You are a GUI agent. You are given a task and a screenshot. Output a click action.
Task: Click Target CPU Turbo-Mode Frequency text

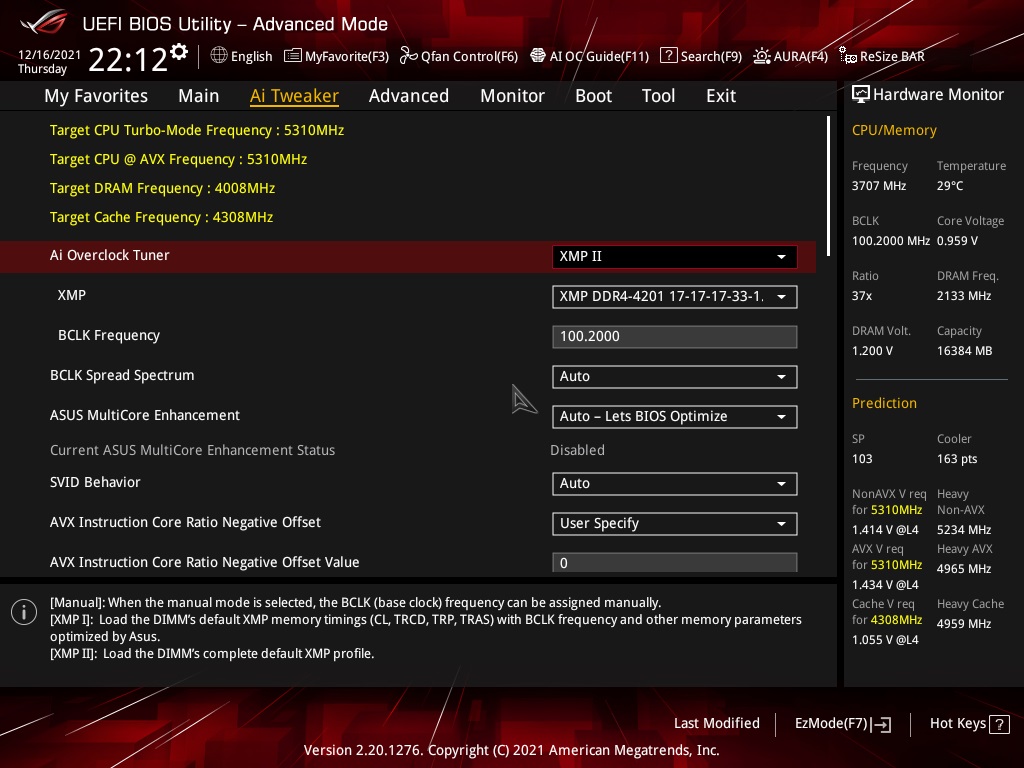pos(197,131)
